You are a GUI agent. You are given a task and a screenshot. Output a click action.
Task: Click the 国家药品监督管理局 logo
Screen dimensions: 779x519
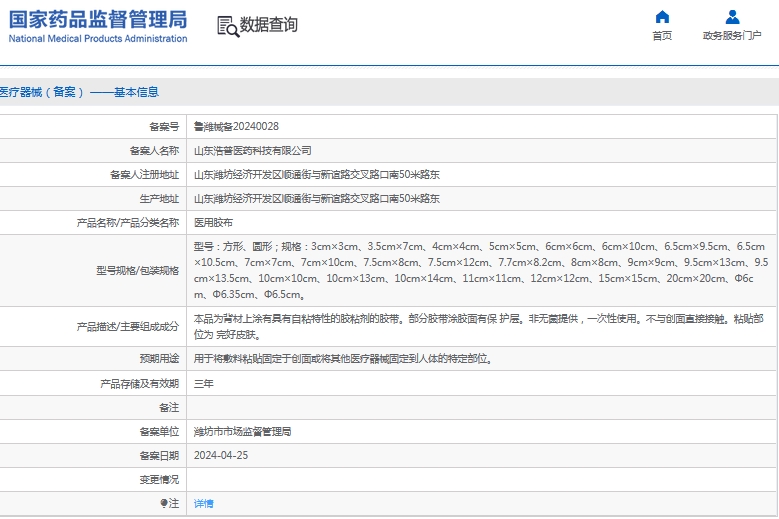pos(98,20)
